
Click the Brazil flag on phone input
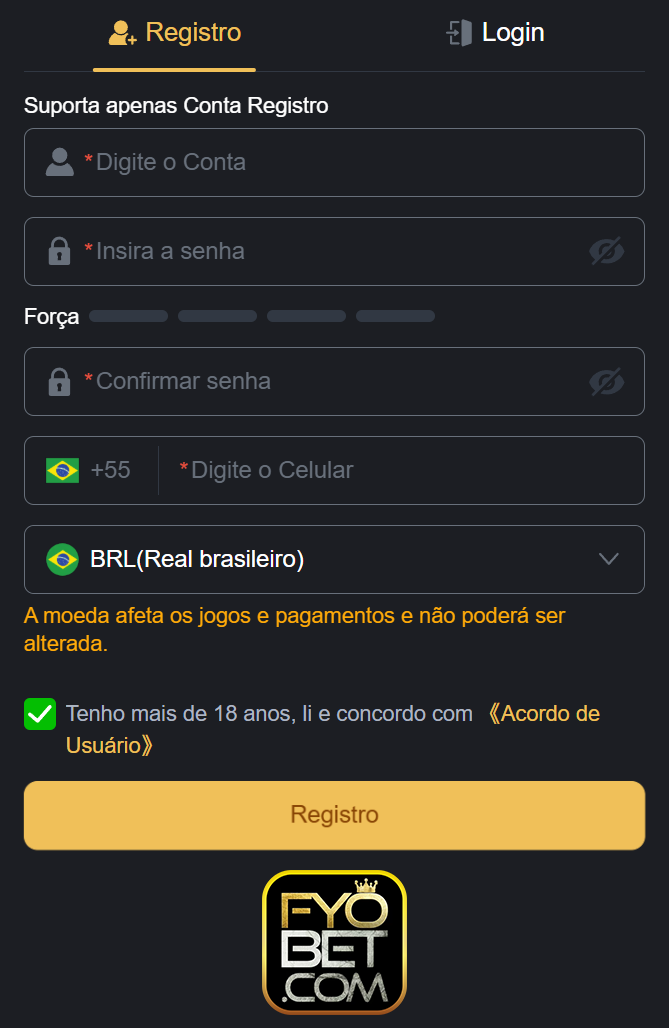[62, 470]
